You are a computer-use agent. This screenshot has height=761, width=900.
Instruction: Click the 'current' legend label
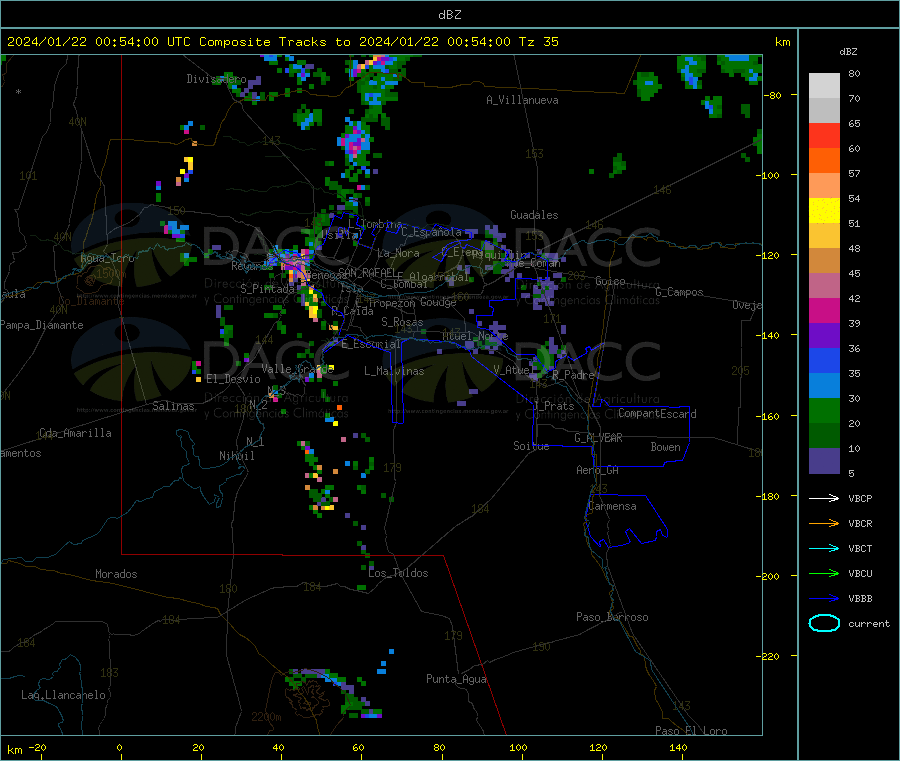click(869, 623)
